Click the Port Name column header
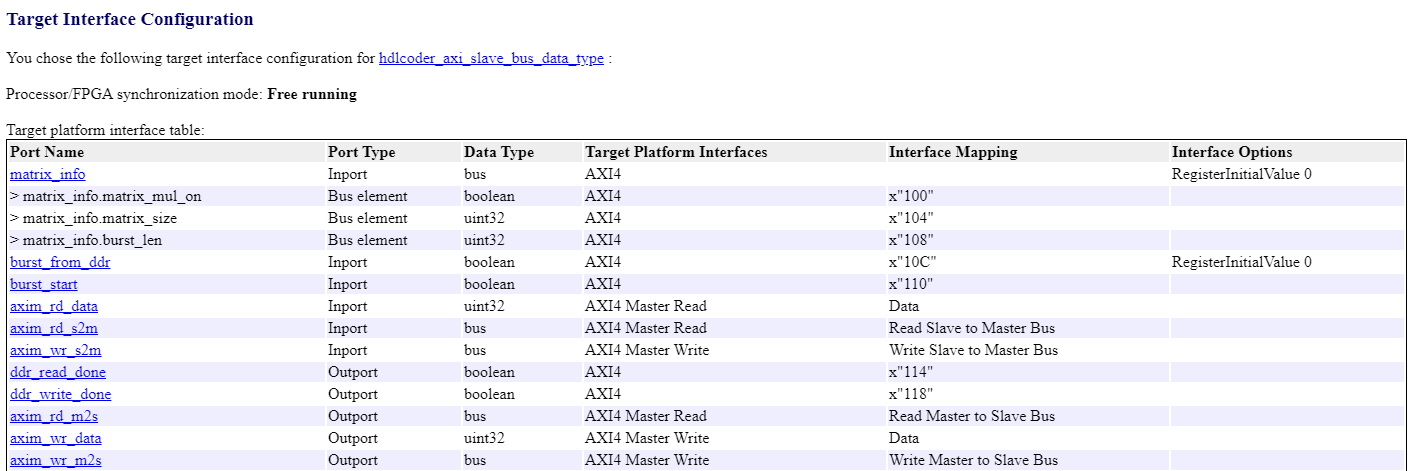1408x471 pixels. (x=47, y=152)
